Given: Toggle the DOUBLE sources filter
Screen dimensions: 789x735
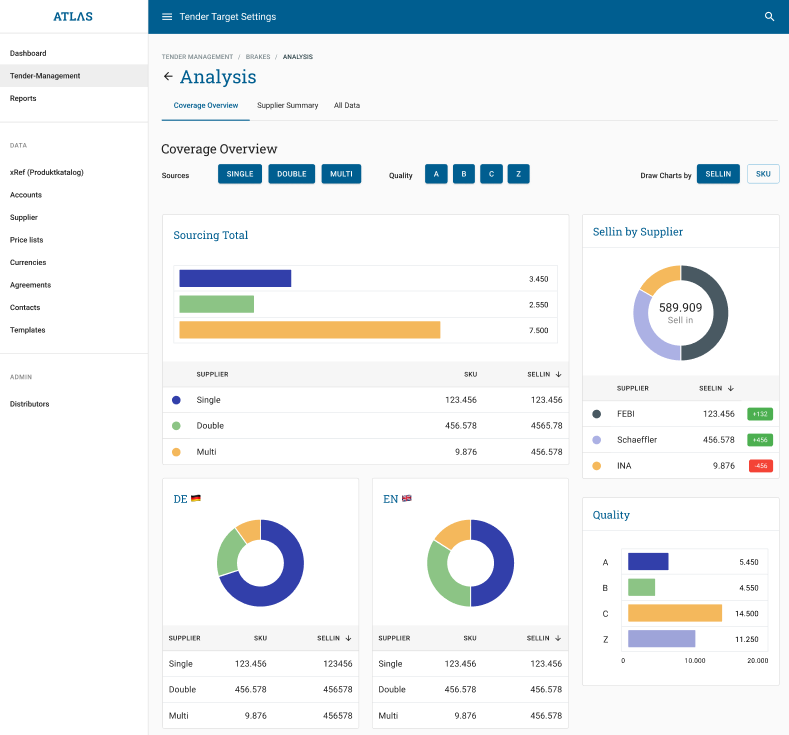Looking at the screenshot, I should pyautogui.click(x=292, y=174).
